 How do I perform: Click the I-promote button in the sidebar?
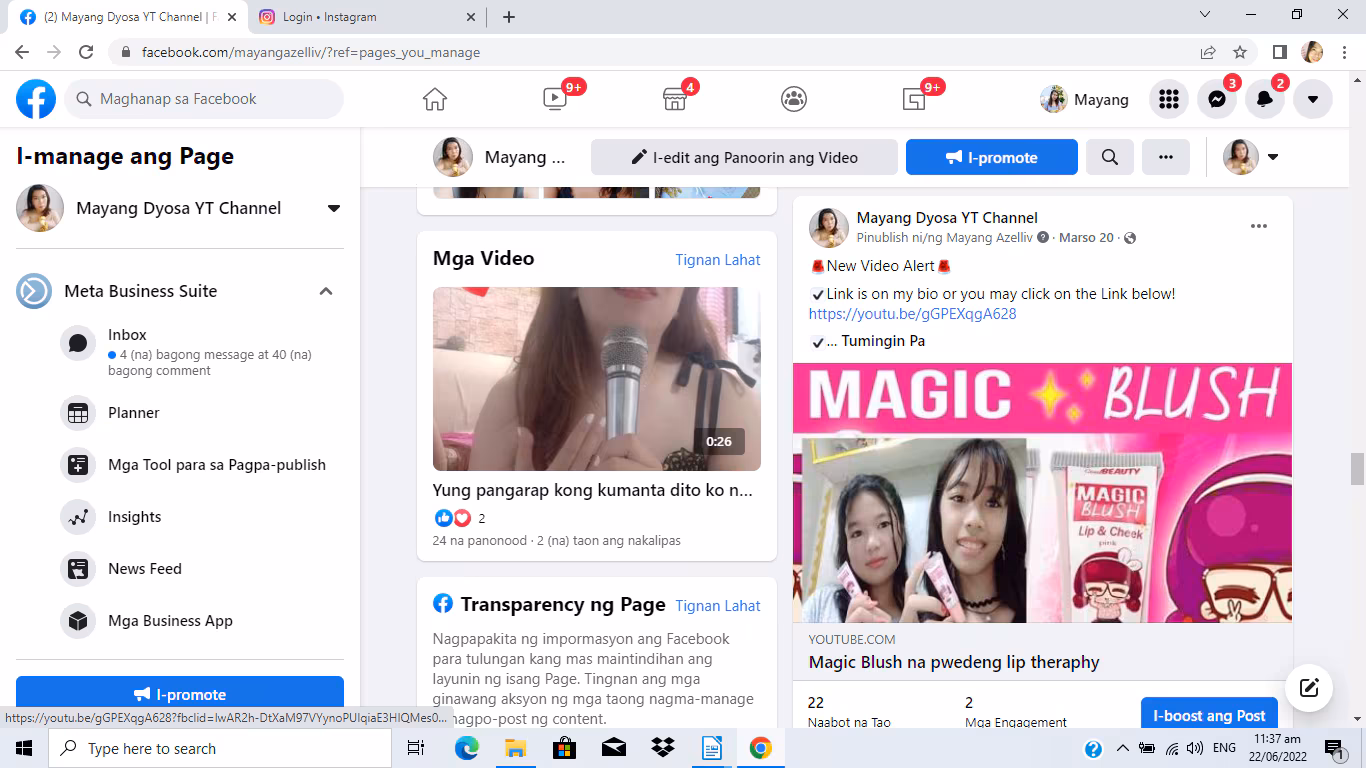[180, 694]
